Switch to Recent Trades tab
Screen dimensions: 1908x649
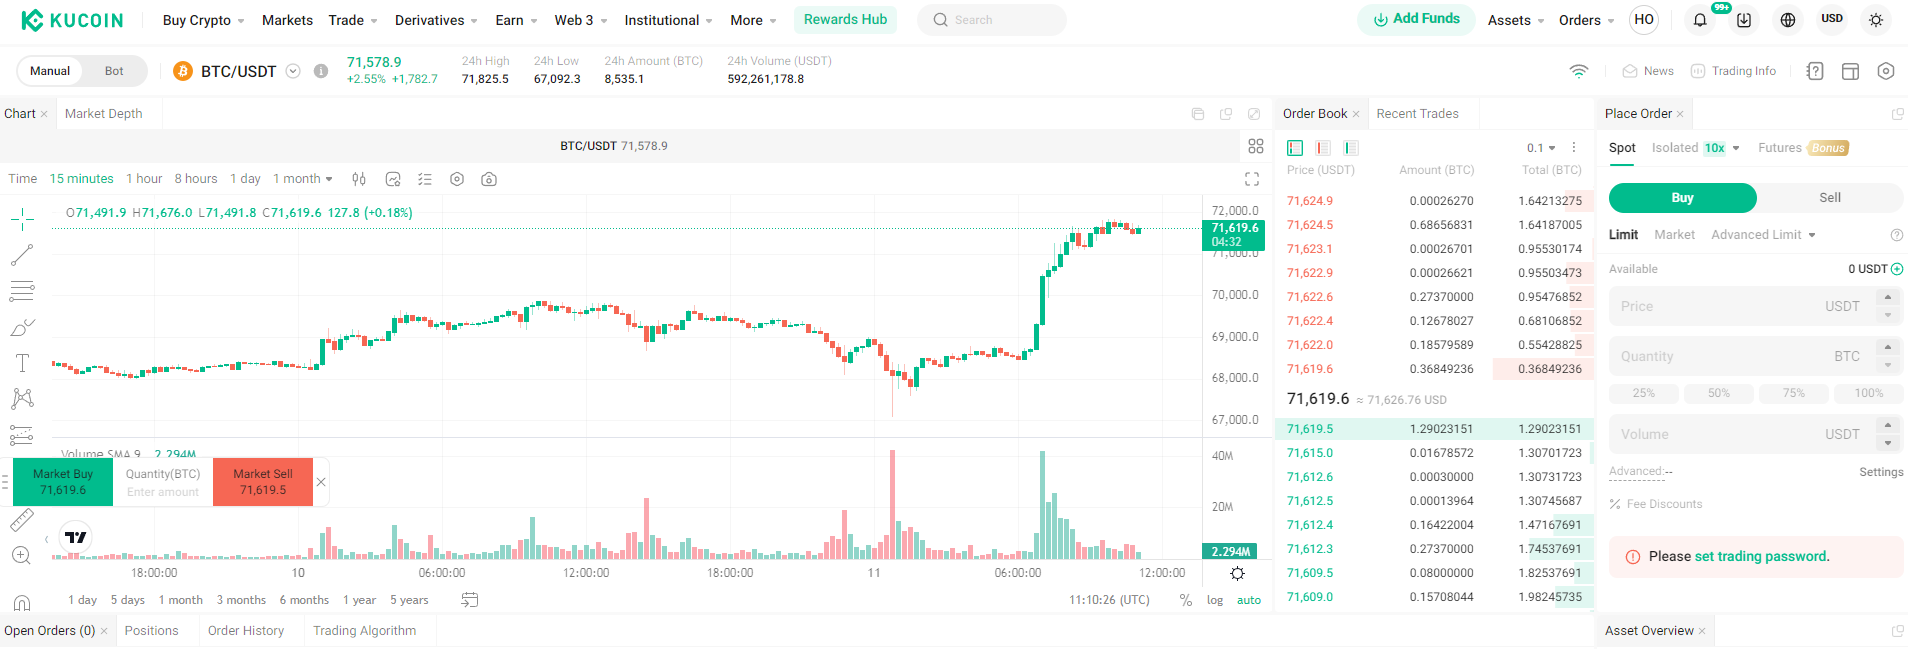[1417, 114]
